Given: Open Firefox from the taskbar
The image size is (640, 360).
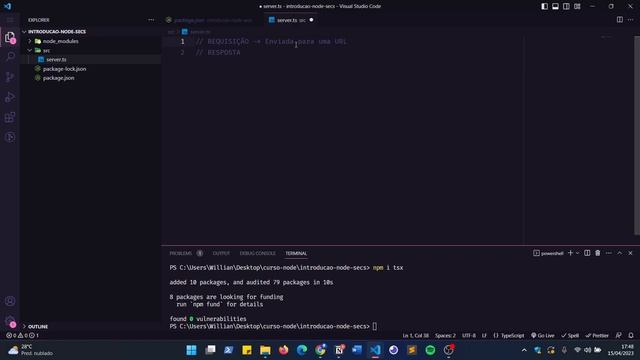Looking at the screenshot, I should pyautogui.click(x=283, y=350).
